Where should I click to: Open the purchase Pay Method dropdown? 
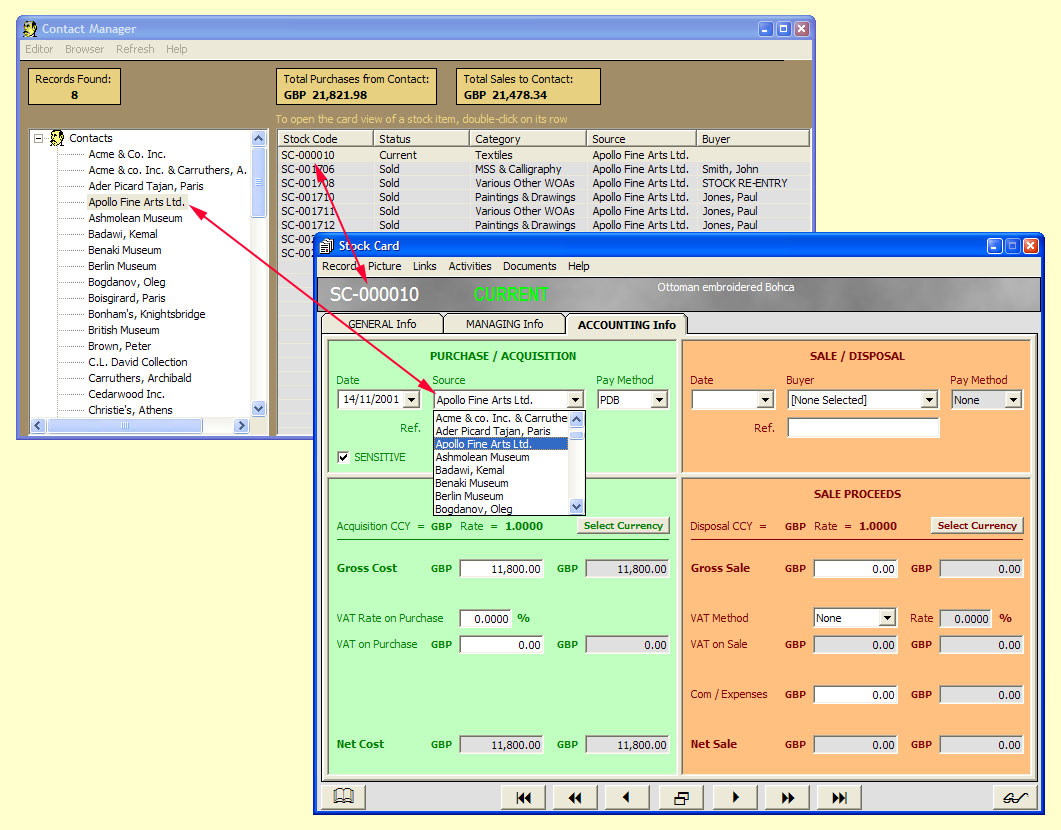click(659, 400)
